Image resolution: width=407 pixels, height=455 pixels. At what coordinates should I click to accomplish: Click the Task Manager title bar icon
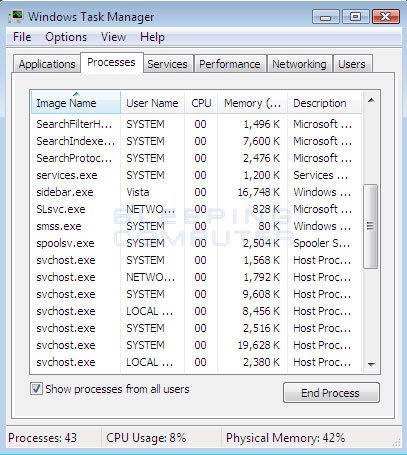(x=15, y=16)
